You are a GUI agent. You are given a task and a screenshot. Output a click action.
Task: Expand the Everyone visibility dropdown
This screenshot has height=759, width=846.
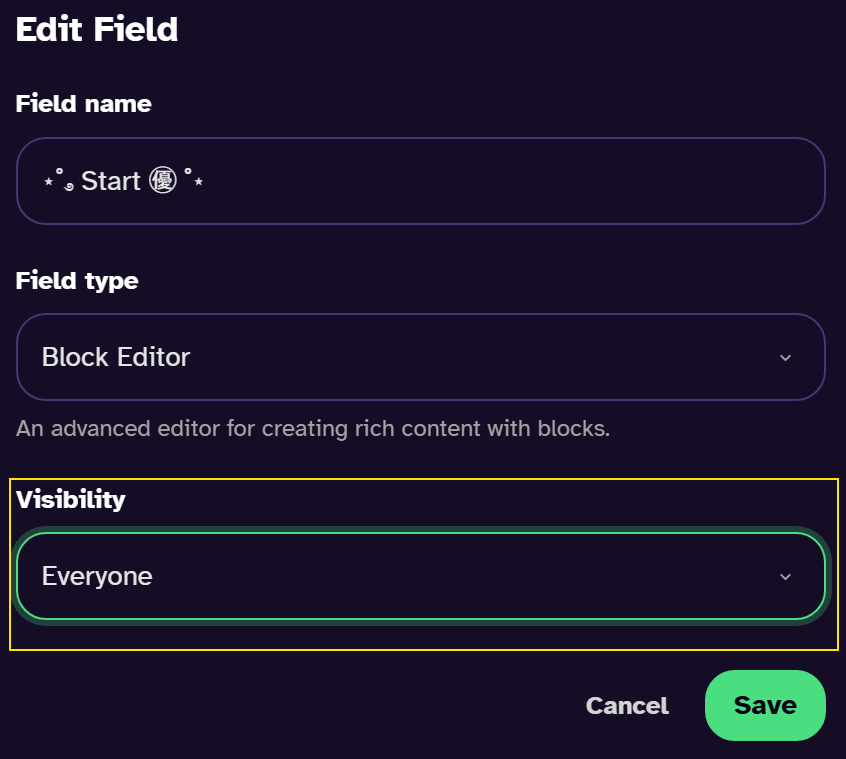point(421,576)
